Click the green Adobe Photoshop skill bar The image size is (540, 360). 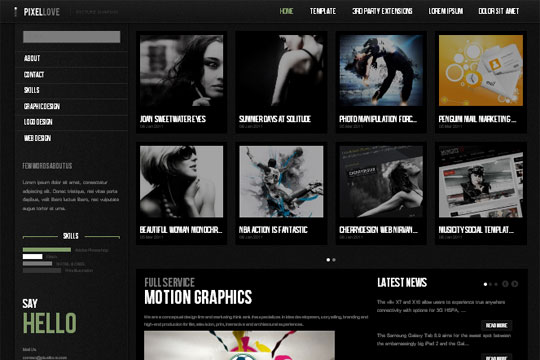pos(47,250)
